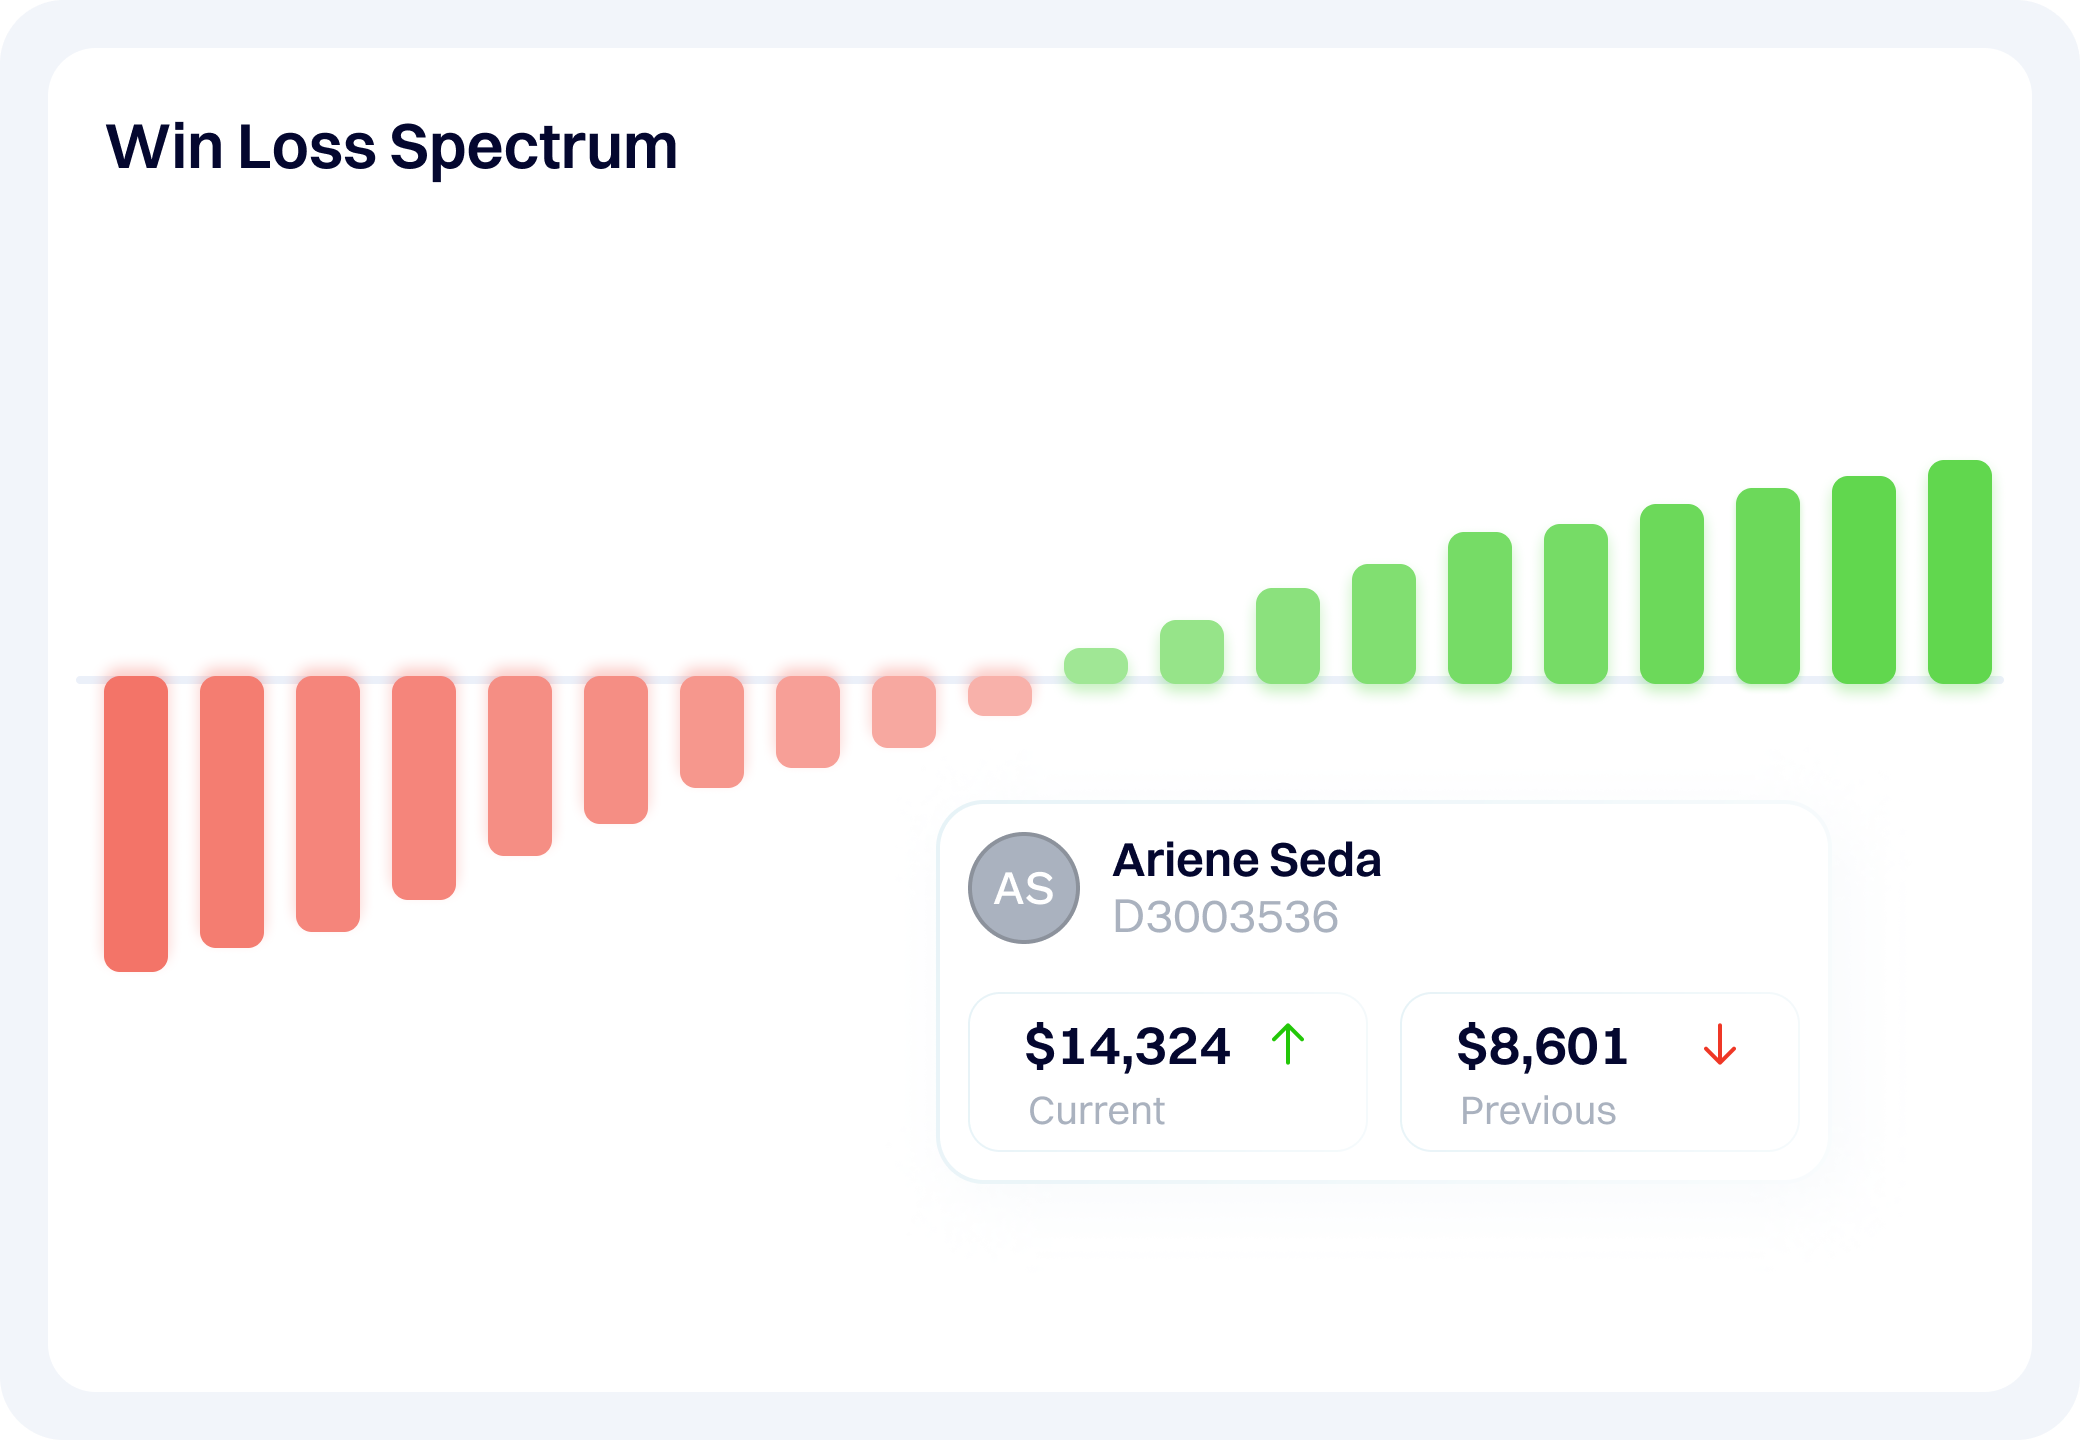Click the Ariene Seda name
The image size is (2080, 1440).
1246,860
